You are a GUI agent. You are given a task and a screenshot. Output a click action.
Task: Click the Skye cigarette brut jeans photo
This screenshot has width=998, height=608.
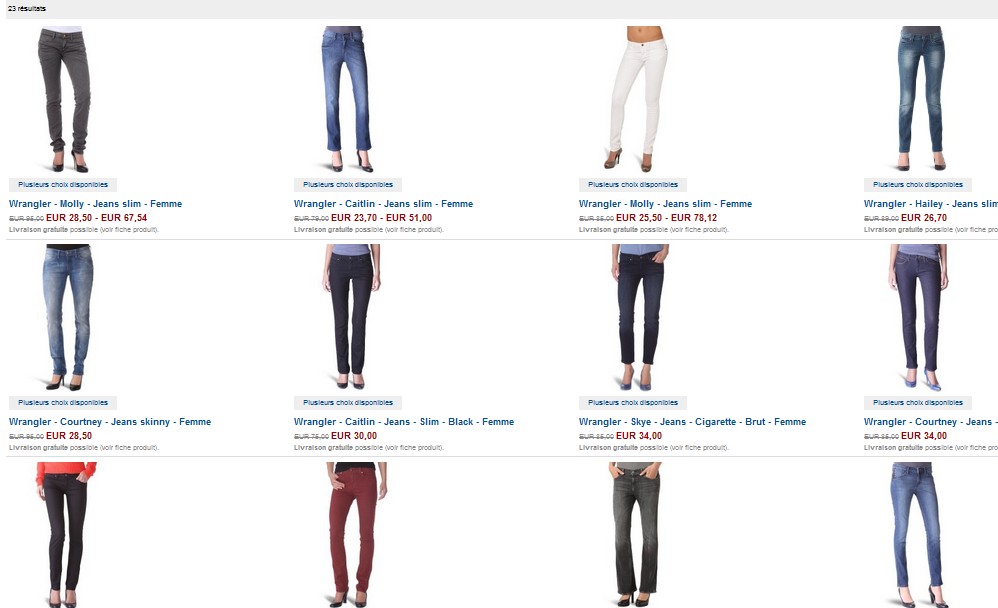(x=638, y=318)
